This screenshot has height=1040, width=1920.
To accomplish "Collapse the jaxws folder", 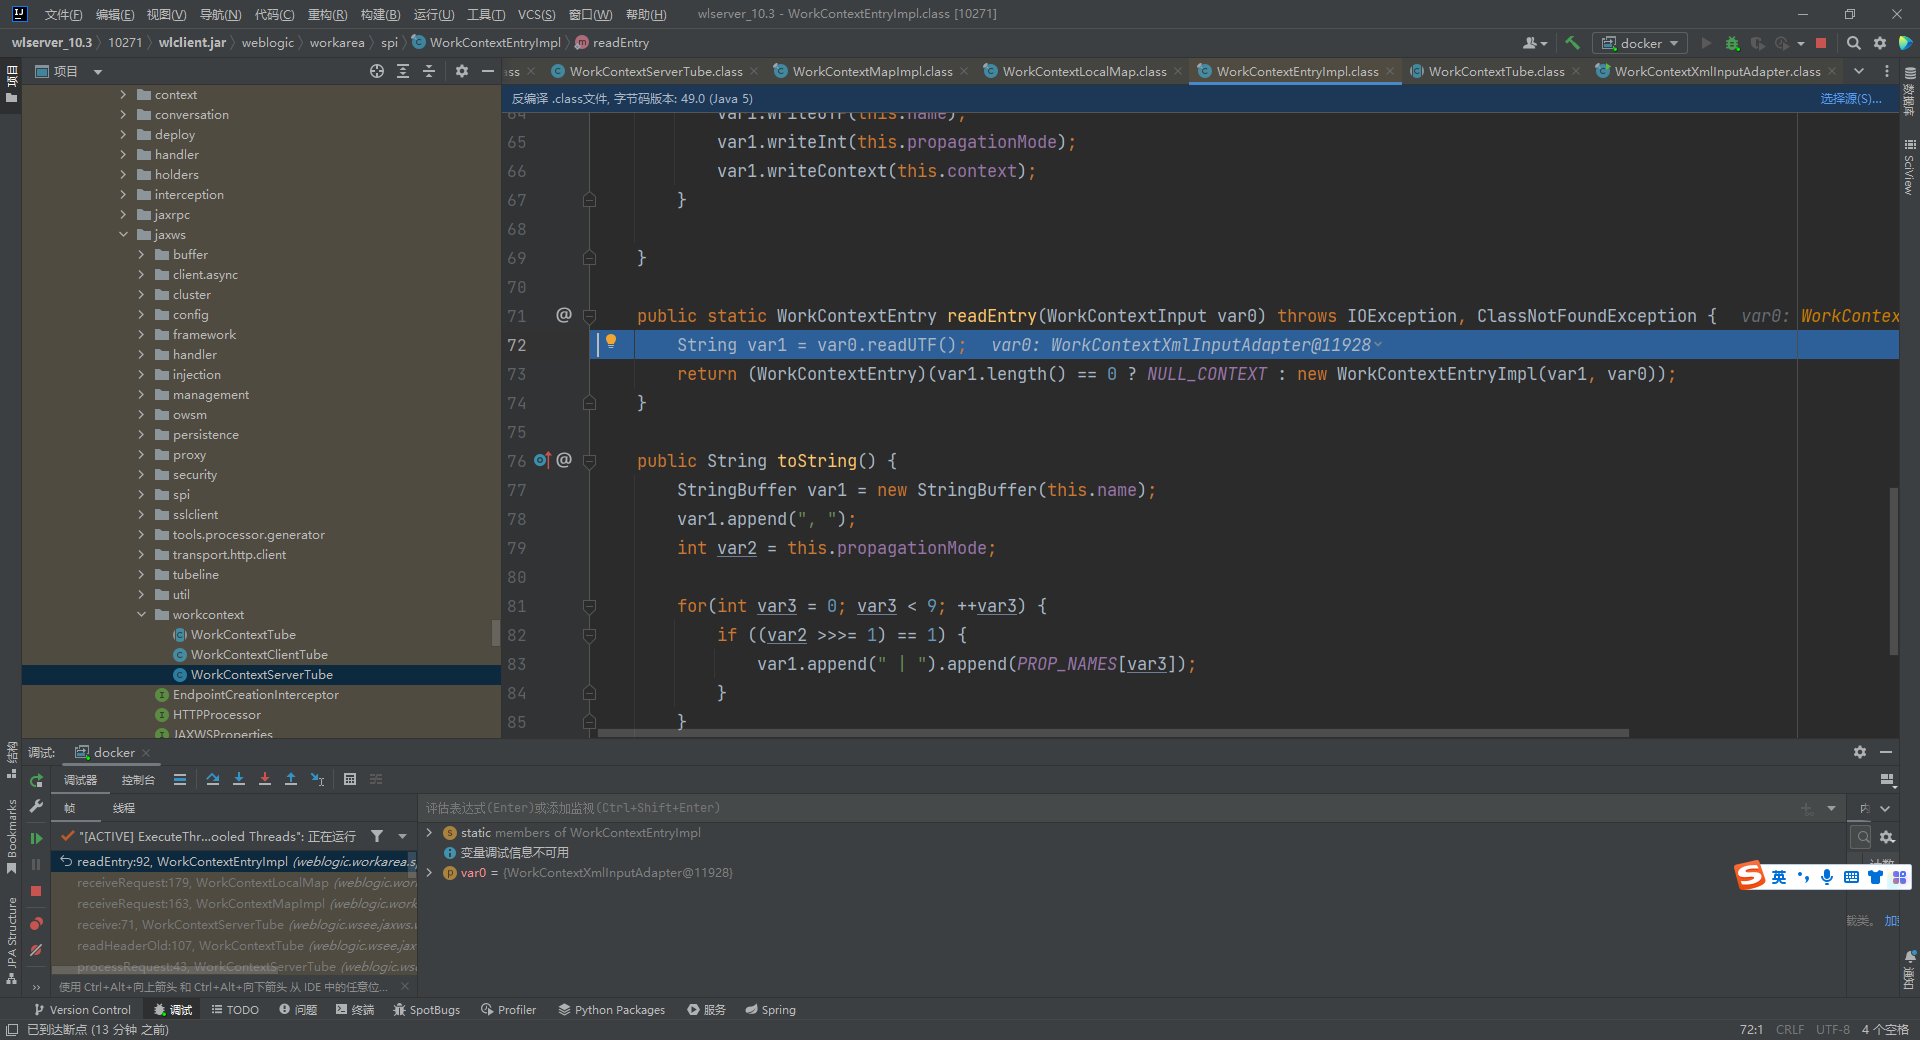I will tap(123, 235).
